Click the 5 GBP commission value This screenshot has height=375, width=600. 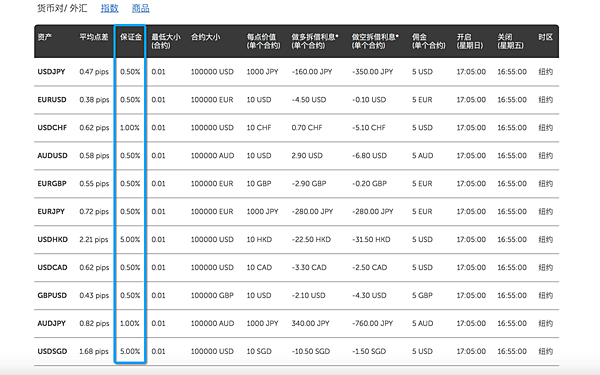pos(422,295)
